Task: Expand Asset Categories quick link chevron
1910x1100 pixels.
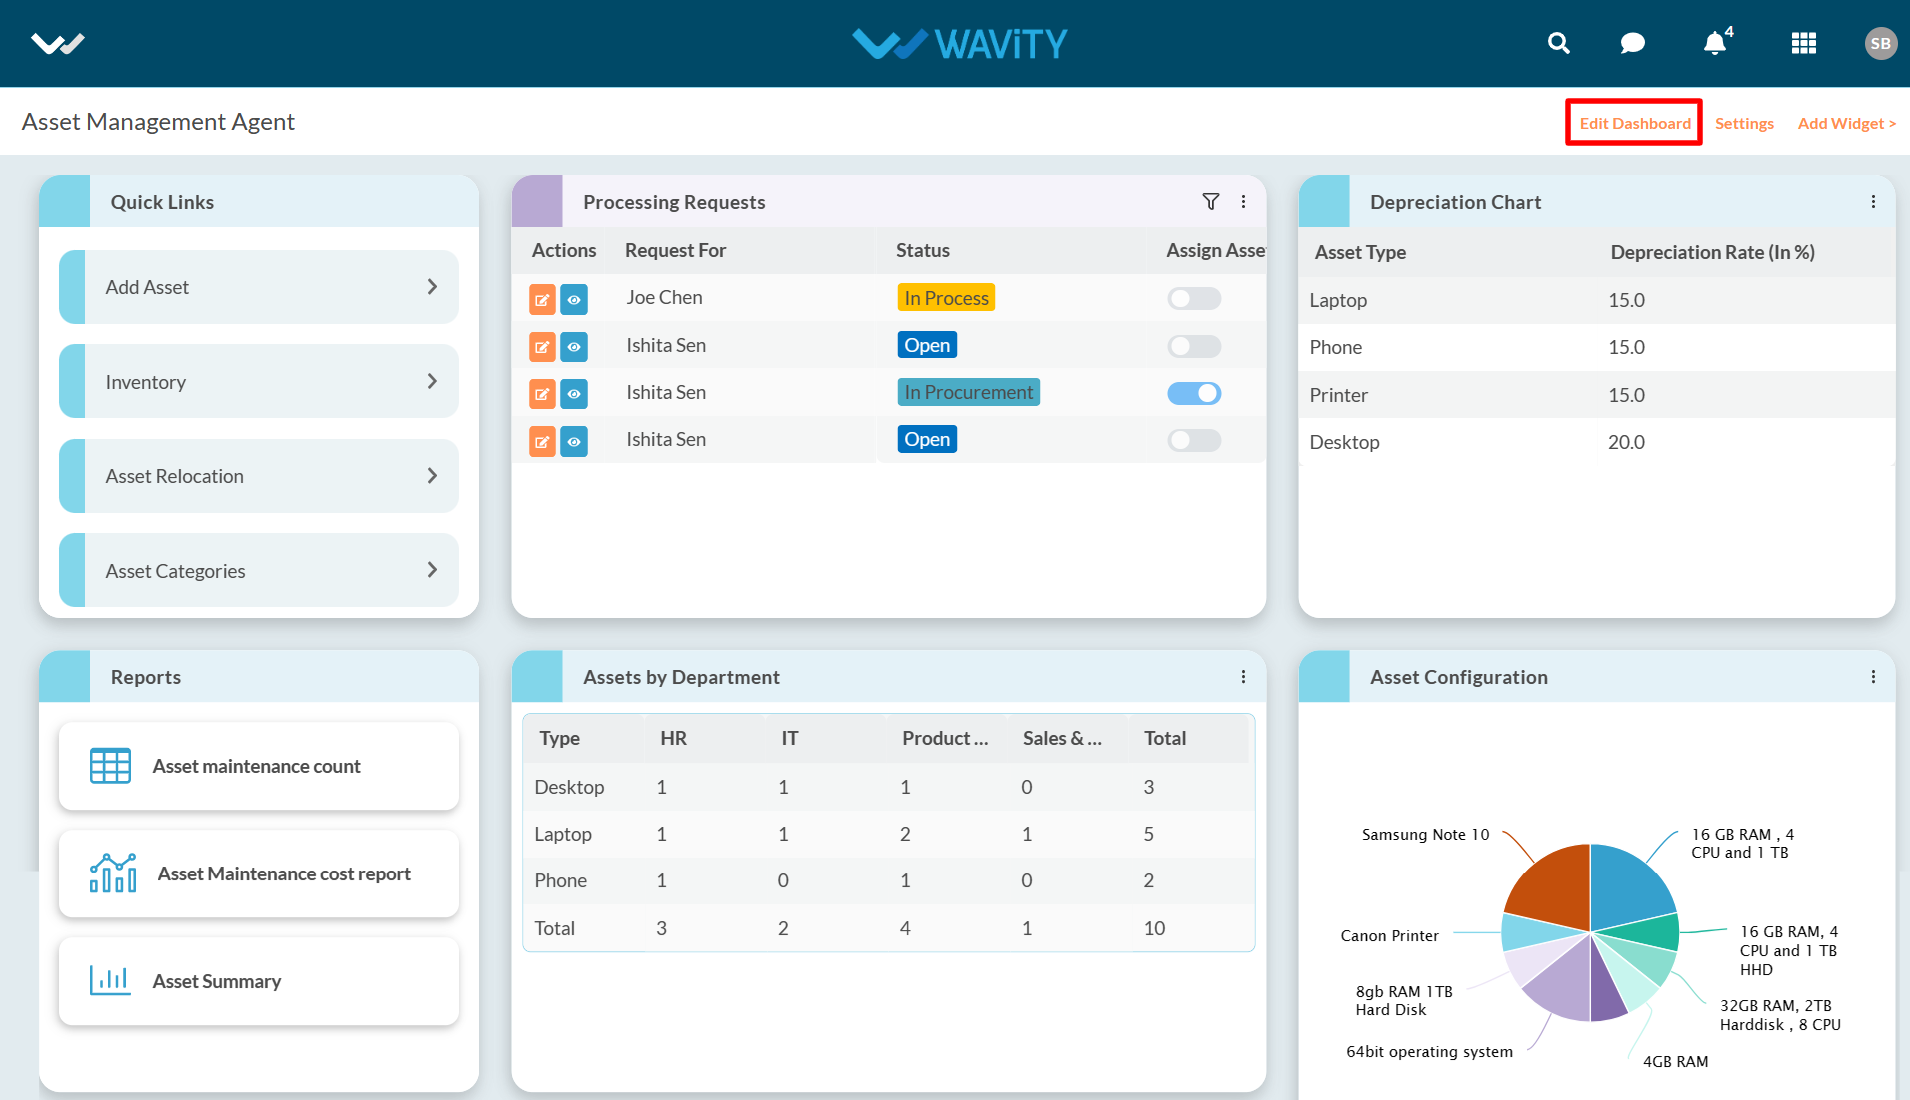Action: point(432,570)
